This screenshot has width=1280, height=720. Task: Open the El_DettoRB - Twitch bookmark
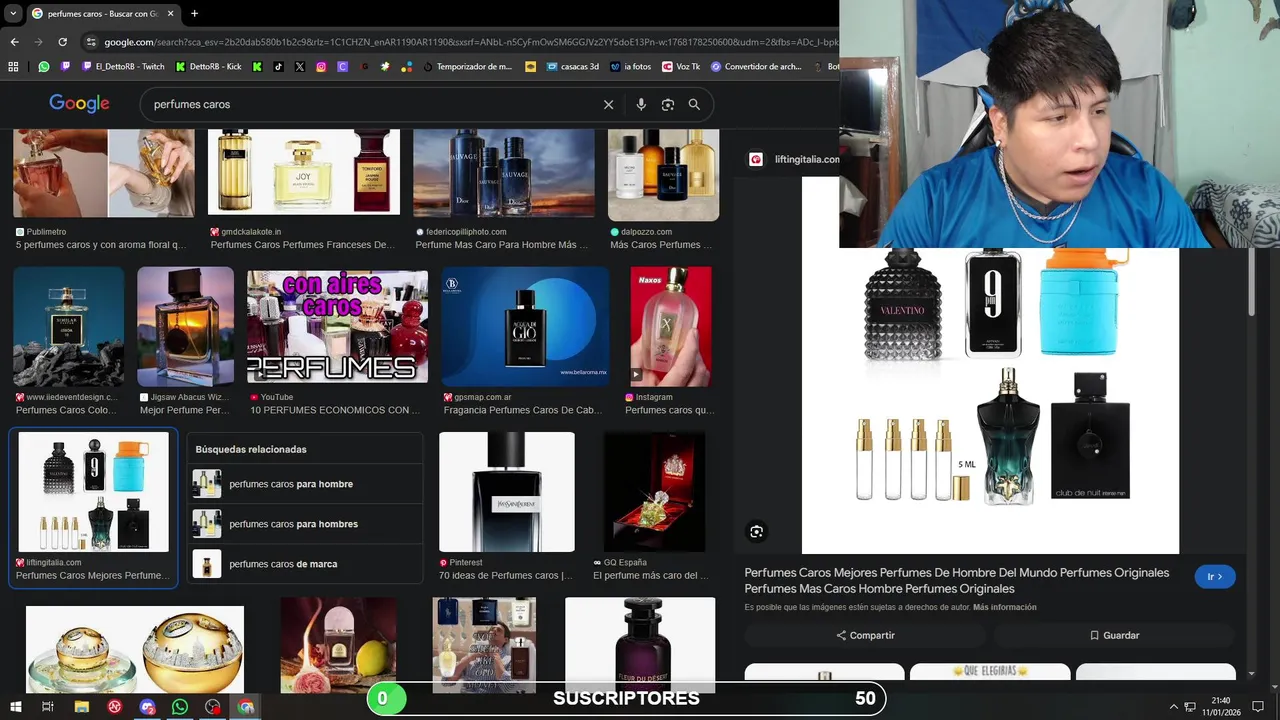tap(123, 67)
